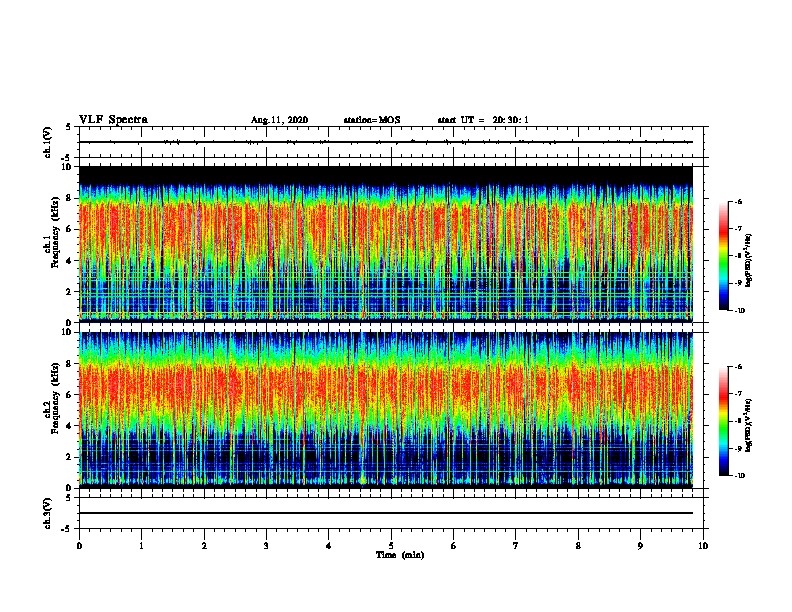The image size is (792, 612).
Task: Click time axis tick label "9"
Action: [640, 546]
